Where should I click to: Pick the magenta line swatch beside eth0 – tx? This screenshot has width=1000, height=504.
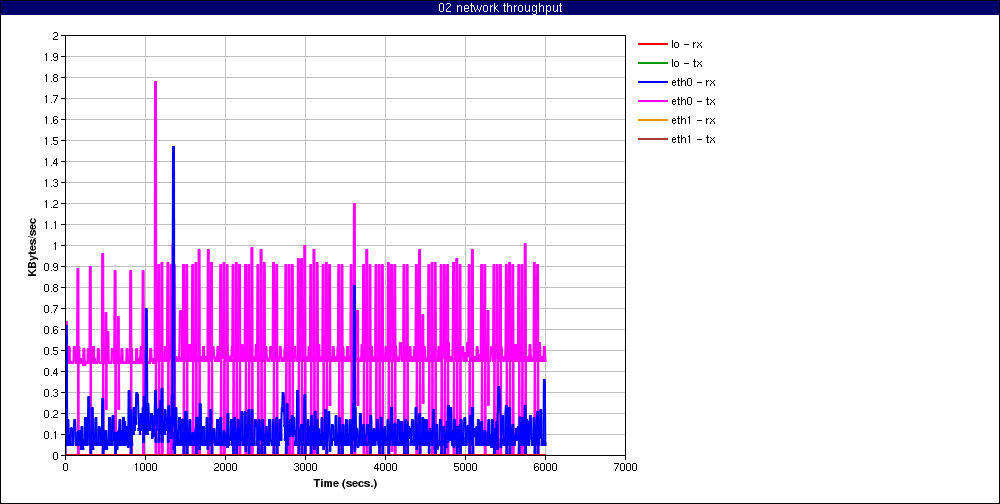click(x=652, y=101)
